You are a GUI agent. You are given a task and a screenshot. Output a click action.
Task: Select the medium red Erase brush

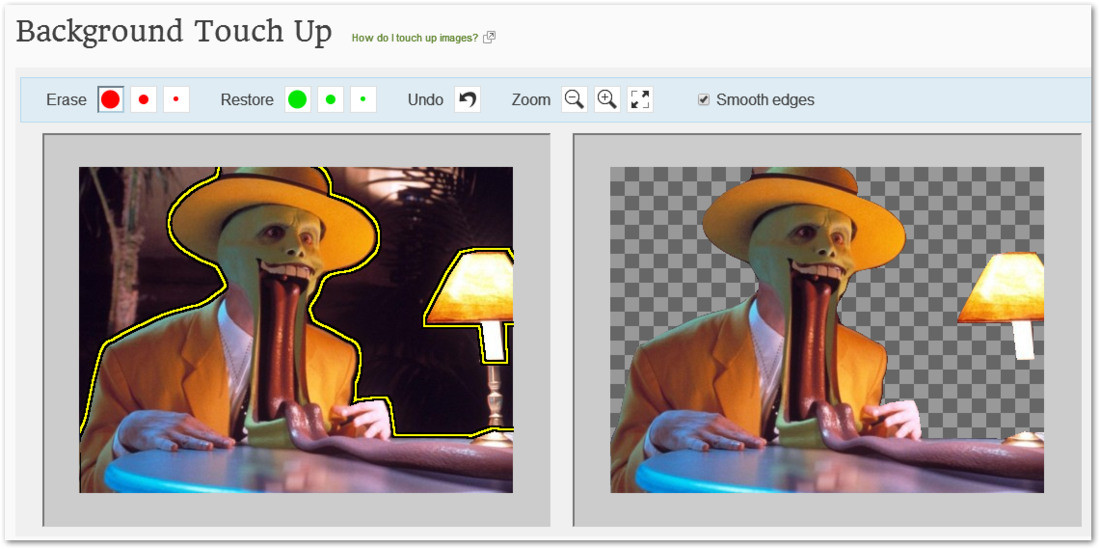143,100
